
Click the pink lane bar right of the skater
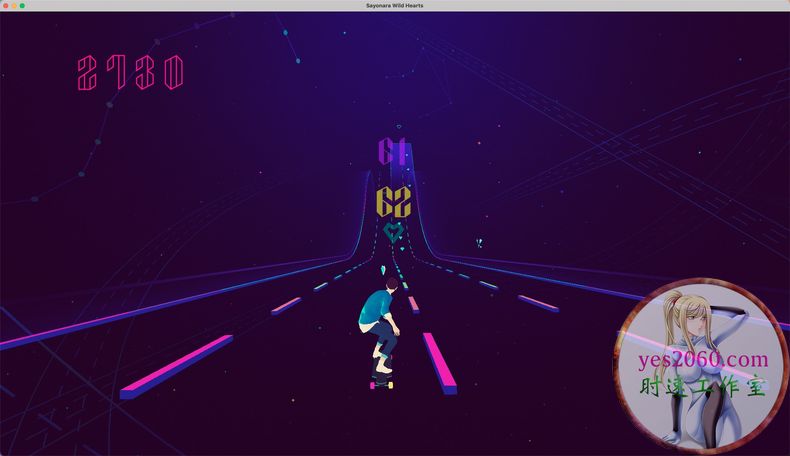click(439, 362)
